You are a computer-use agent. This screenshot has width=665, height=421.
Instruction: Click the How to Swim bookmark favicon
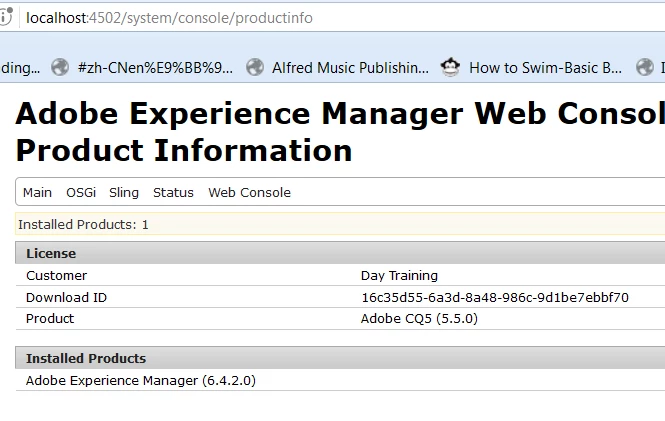pyautogui.click(x=451, y=68)
